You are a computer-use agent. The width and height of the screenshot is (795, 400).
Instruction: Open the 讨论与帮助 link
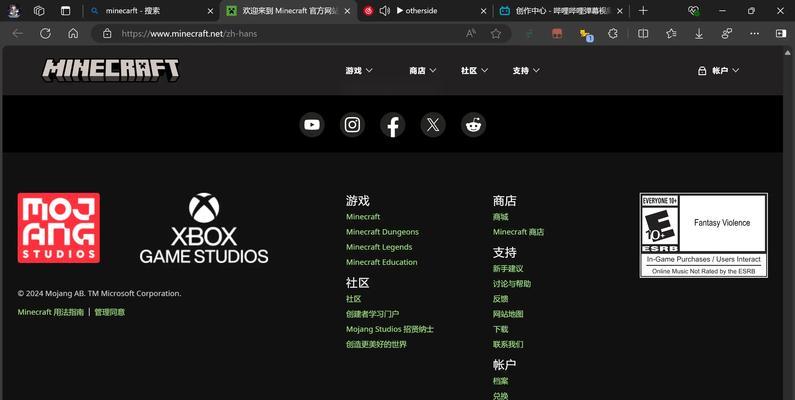pos(512,283)
